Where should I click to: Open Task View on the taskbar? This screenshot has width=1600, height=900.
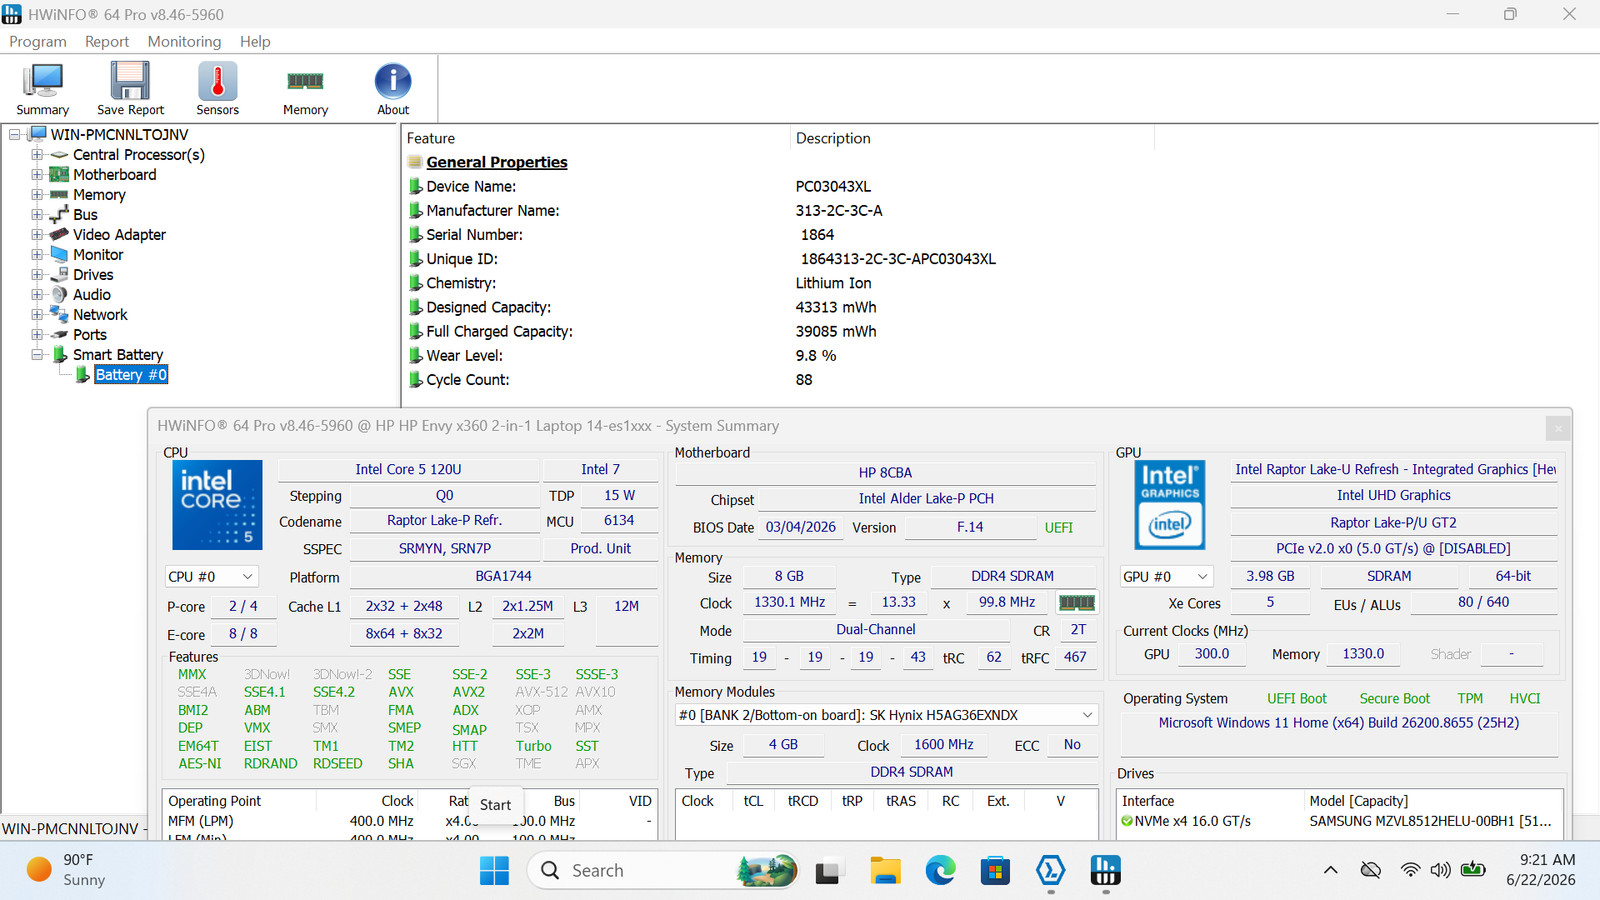point(827,871)
